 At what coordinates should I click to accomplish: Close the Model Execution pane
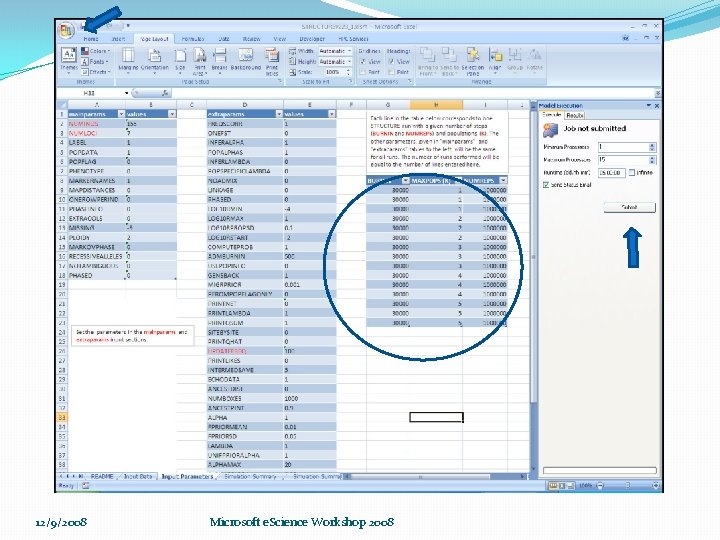657,106
